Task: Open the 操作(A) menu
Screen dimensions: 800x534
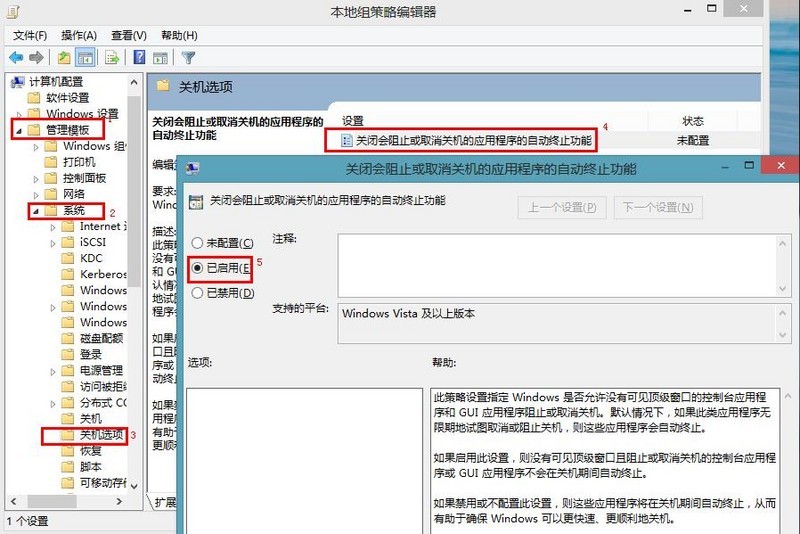Action: tap(79, 35)
